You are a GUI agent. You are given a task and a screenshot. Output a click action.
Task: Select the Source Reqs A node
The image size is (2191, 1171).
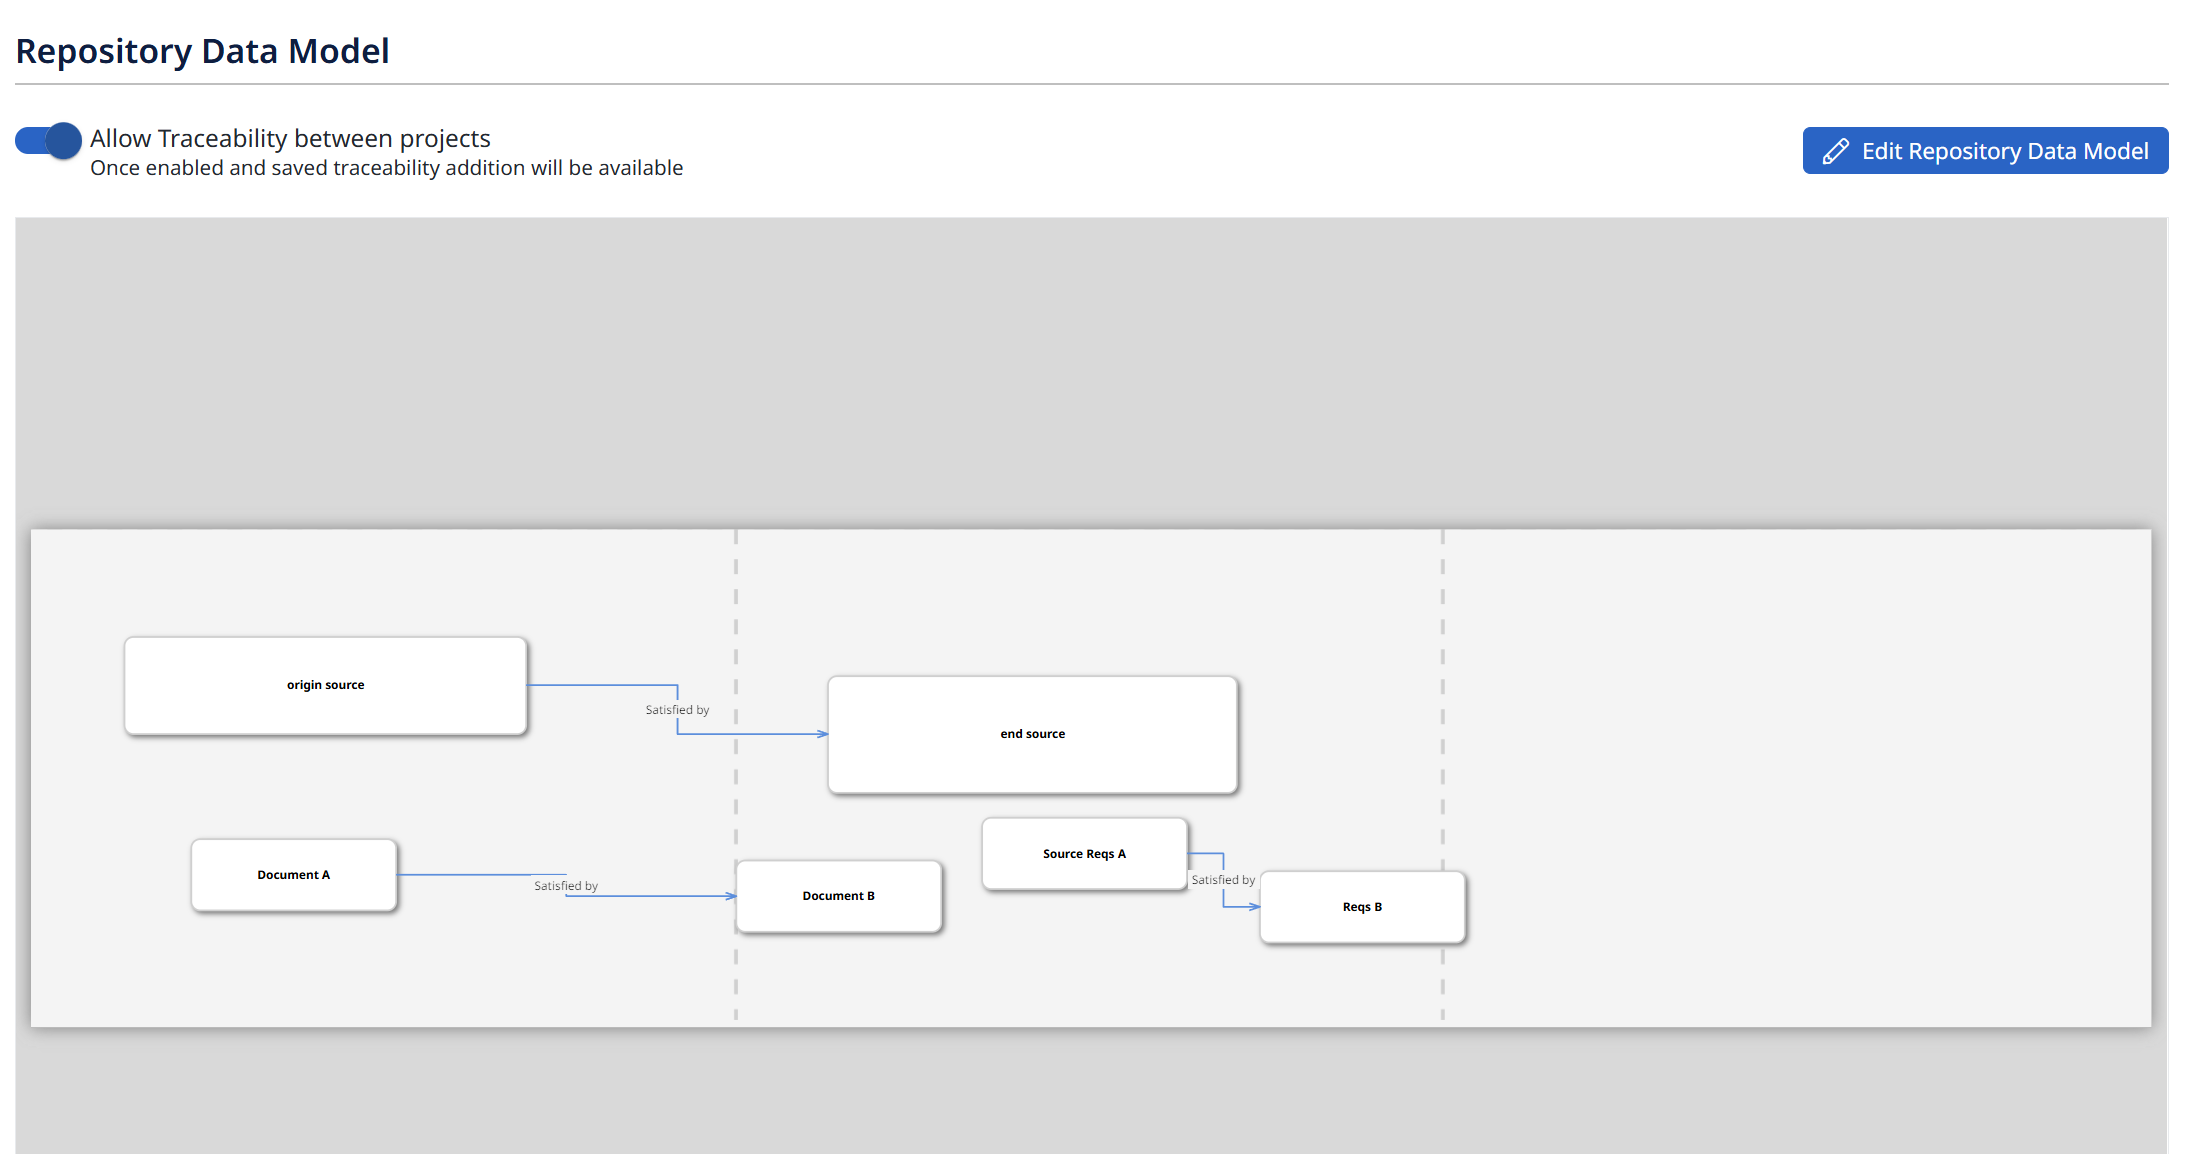pyautogui.click(x=1085, y=854)
